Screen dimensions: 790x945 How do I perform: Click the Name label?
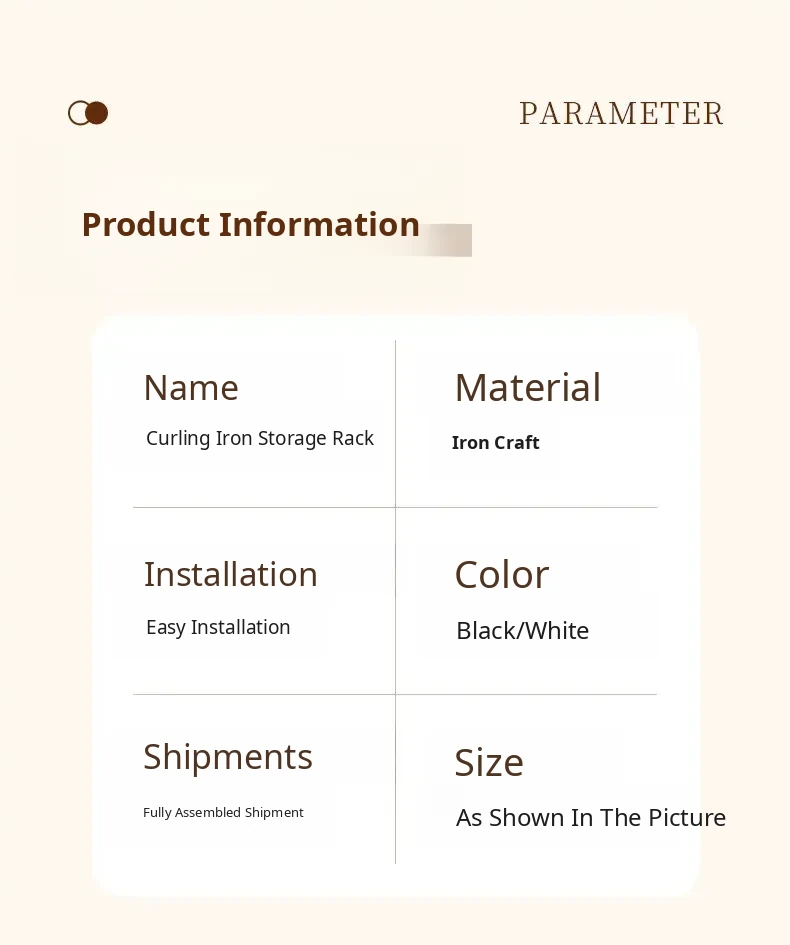191,388
